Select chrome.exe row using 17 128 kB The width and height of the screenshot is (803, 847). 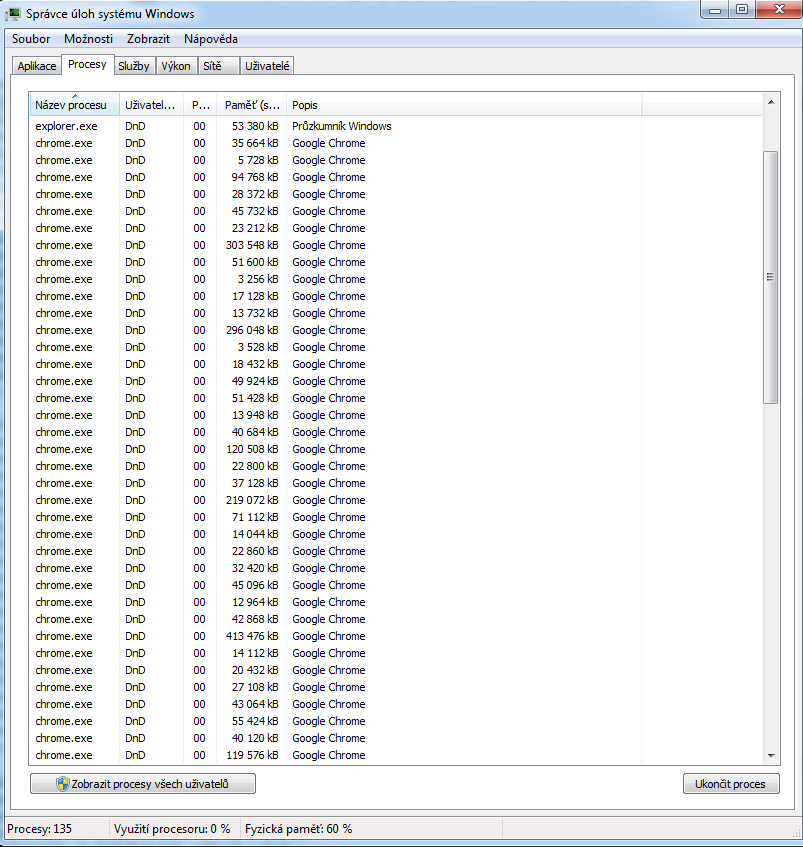[x=336, y=296]
